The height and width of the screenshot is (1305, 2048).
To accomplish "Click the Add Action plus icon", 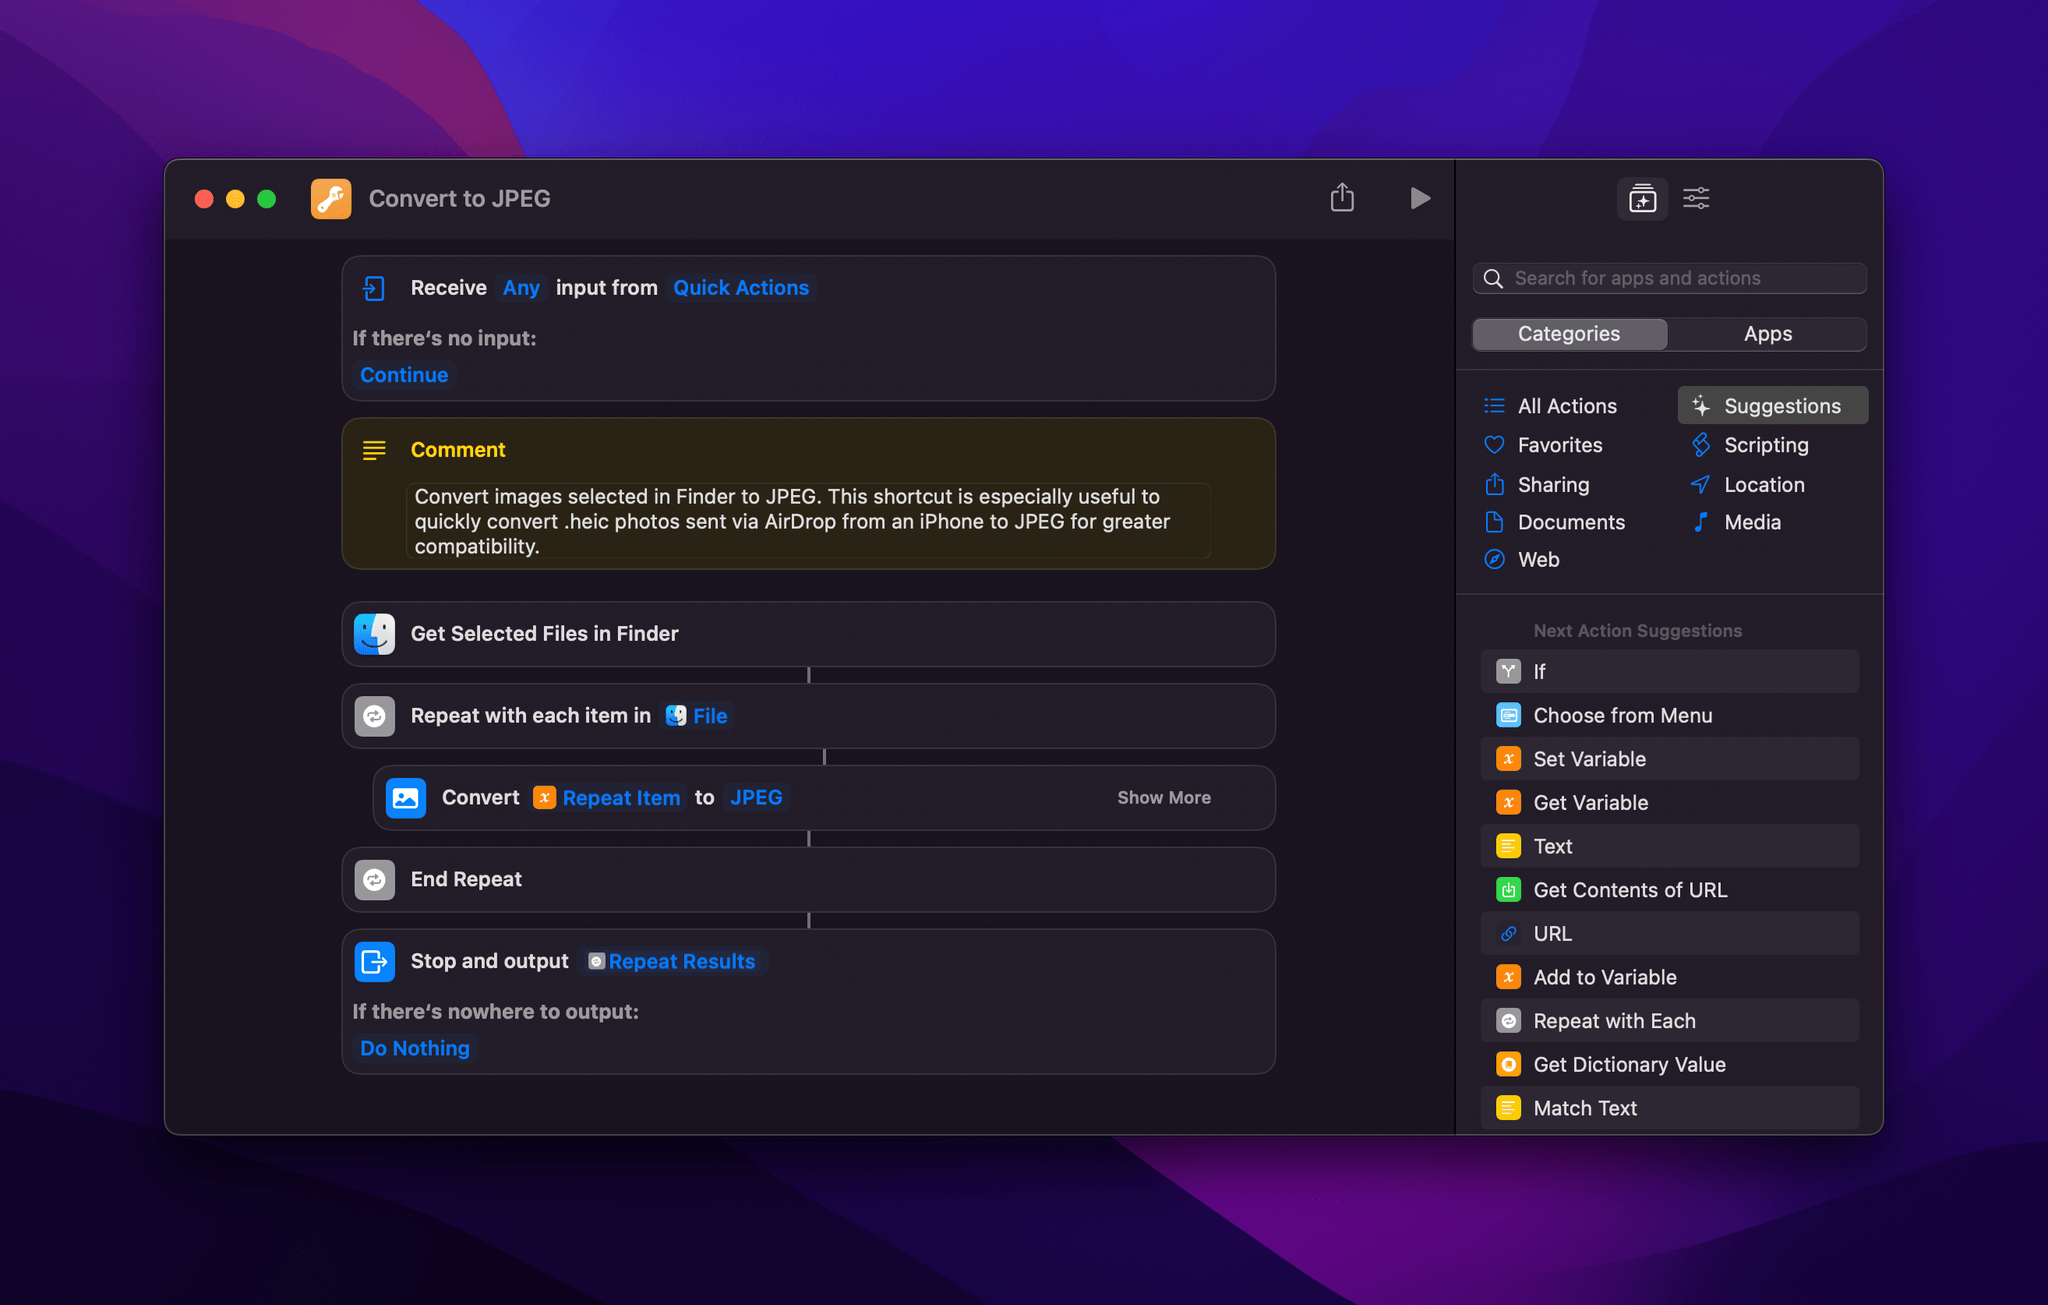I will click(1640, 197).
